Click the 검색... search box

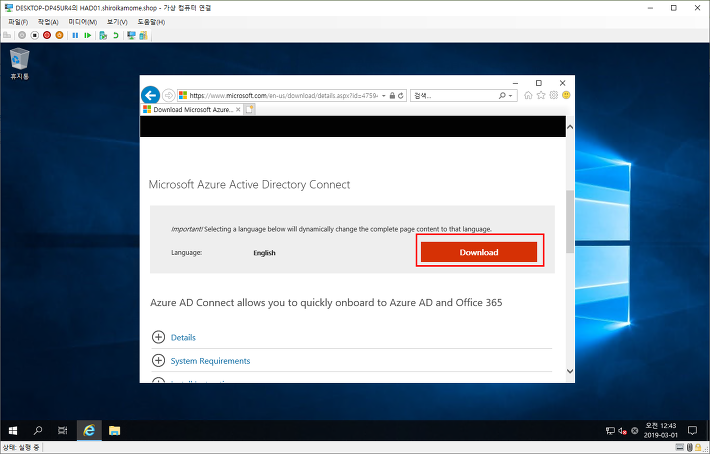click(454, 96)
